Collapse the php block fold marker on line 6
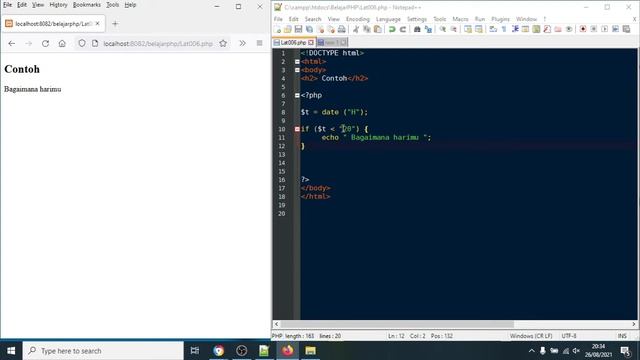Image resolution: width=640 pixels, height=360 pixels. click(x=297, y=96)
